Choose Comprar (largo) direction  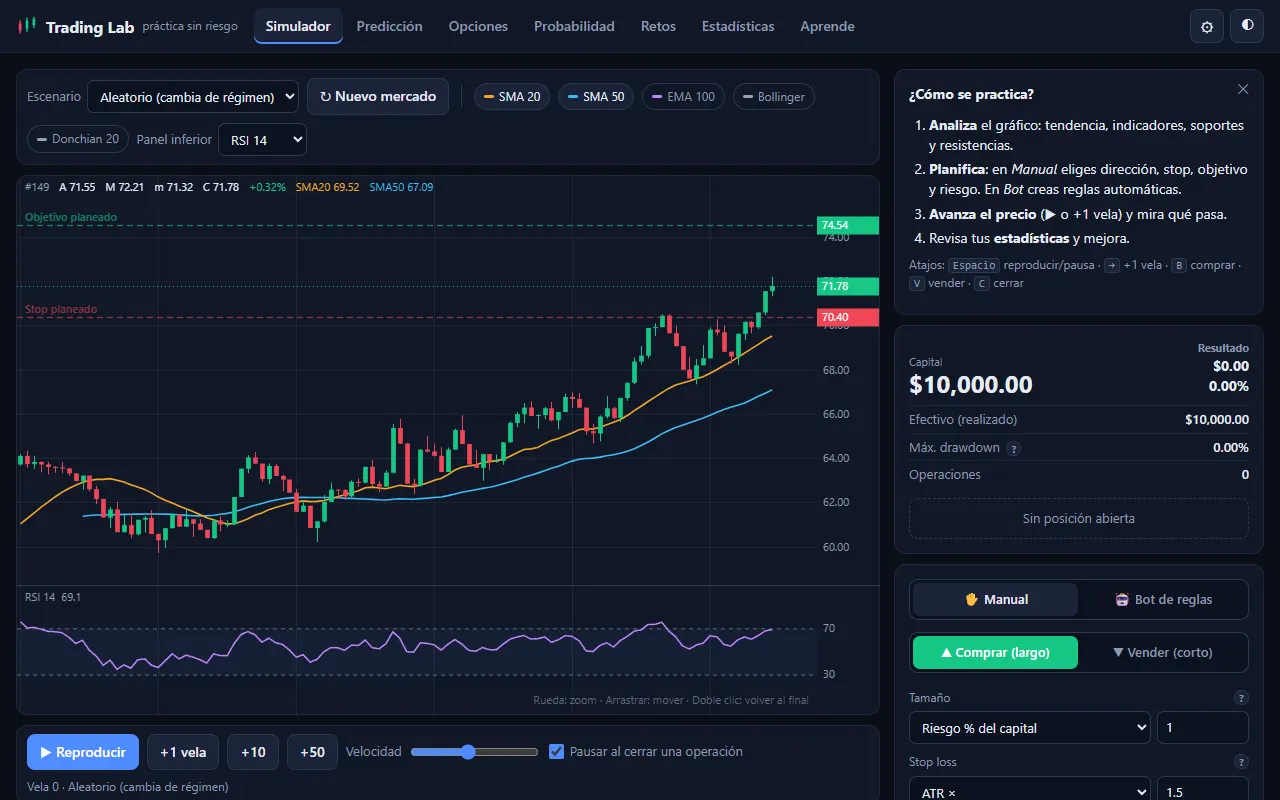tap(996, 653)
